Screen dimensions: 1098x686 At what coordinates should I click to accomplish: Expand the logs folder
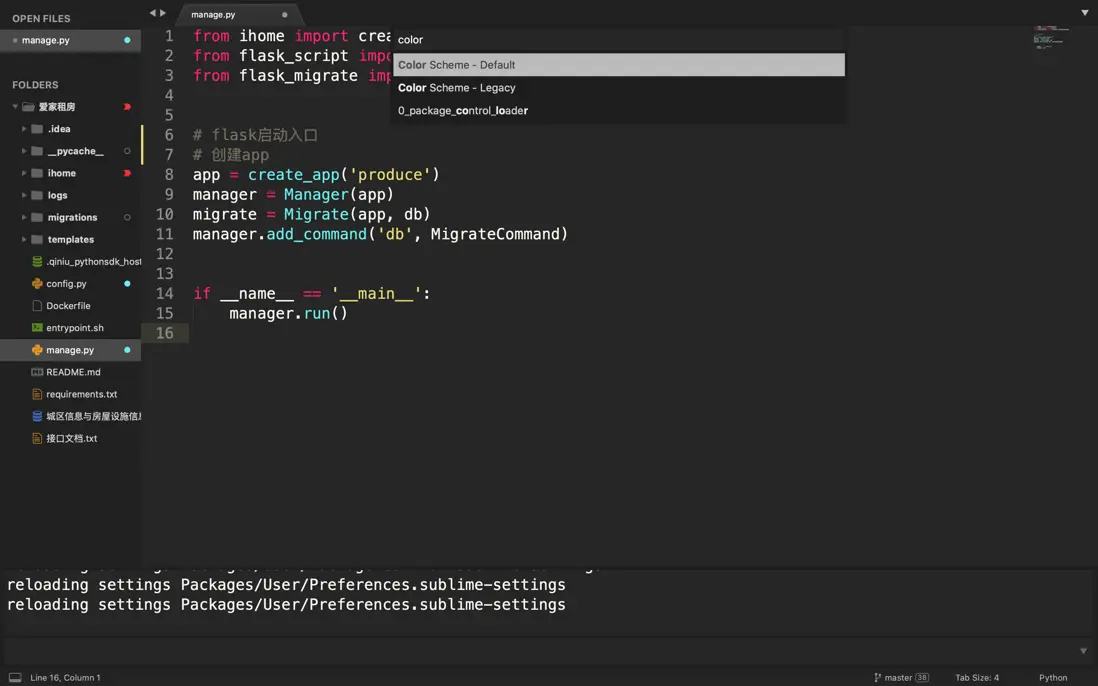[24, 195]
